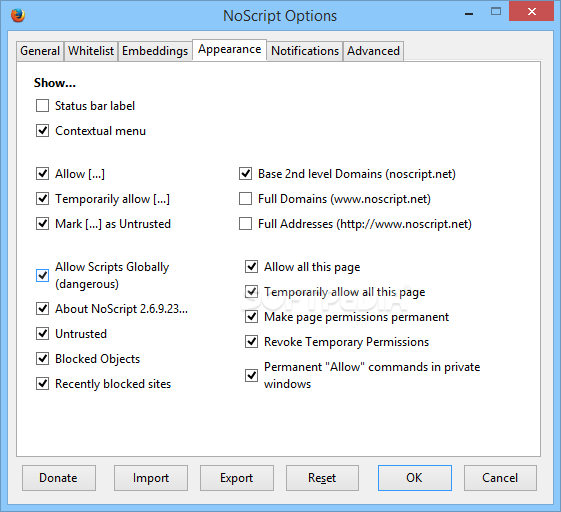The image size is (561, 512).
Task: Minimize the NoScript Options window
Action: tap(469, 13)
